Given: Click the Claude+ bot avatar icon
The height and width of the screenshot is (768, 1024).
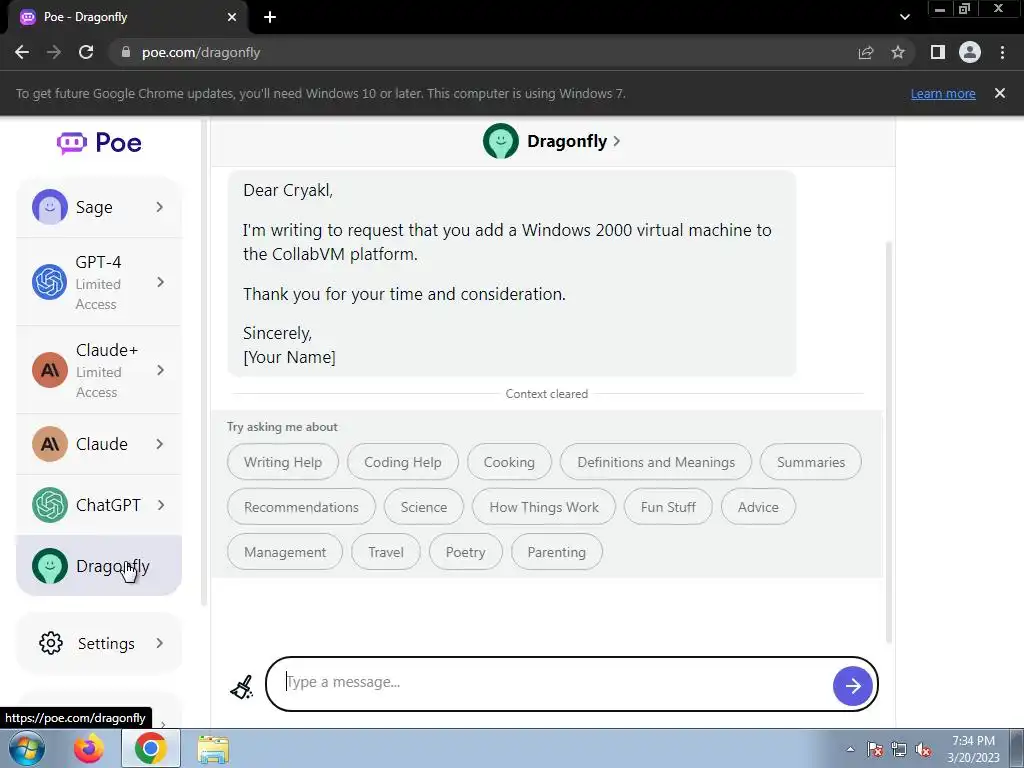Looking at the screenshot, I should coord(50,370).
